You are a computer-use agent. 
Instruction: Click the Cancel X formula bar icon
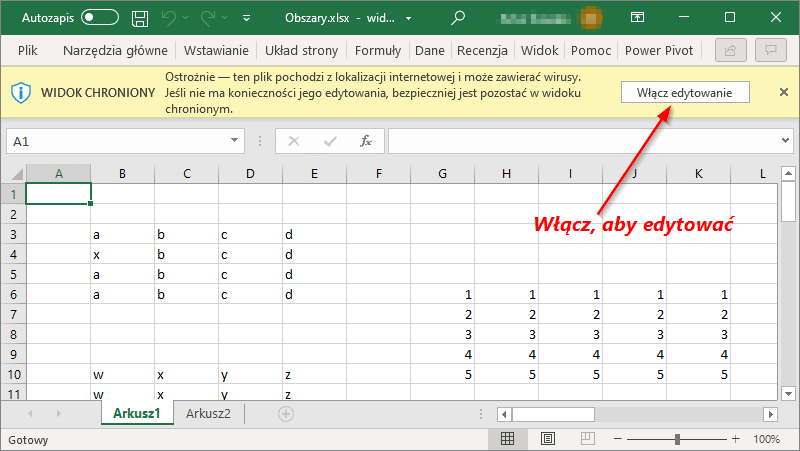[x=294, y=141]
